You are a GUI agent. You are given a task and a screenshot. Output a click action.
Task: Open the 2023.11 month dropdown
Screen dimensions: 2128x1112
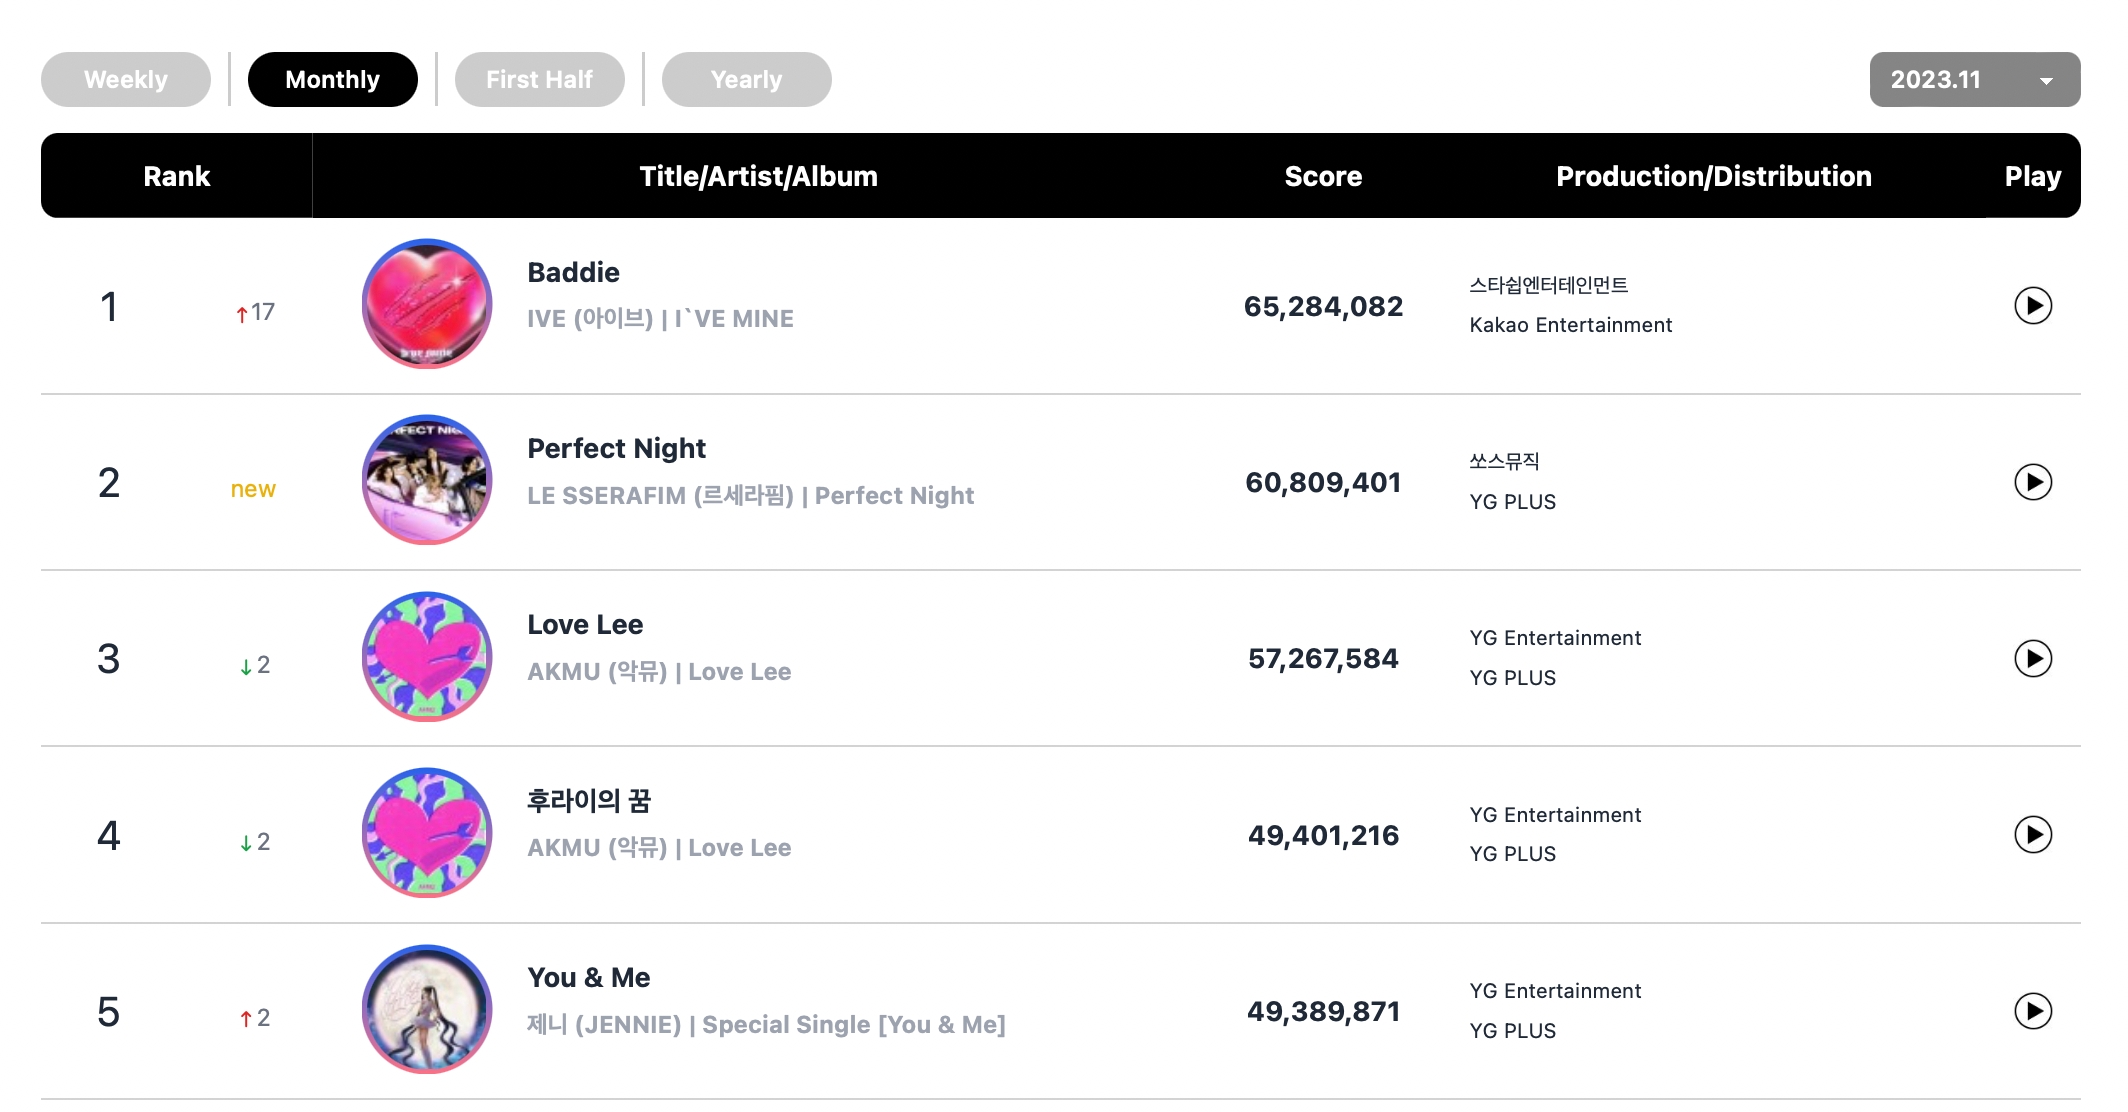click(1974, 80)
